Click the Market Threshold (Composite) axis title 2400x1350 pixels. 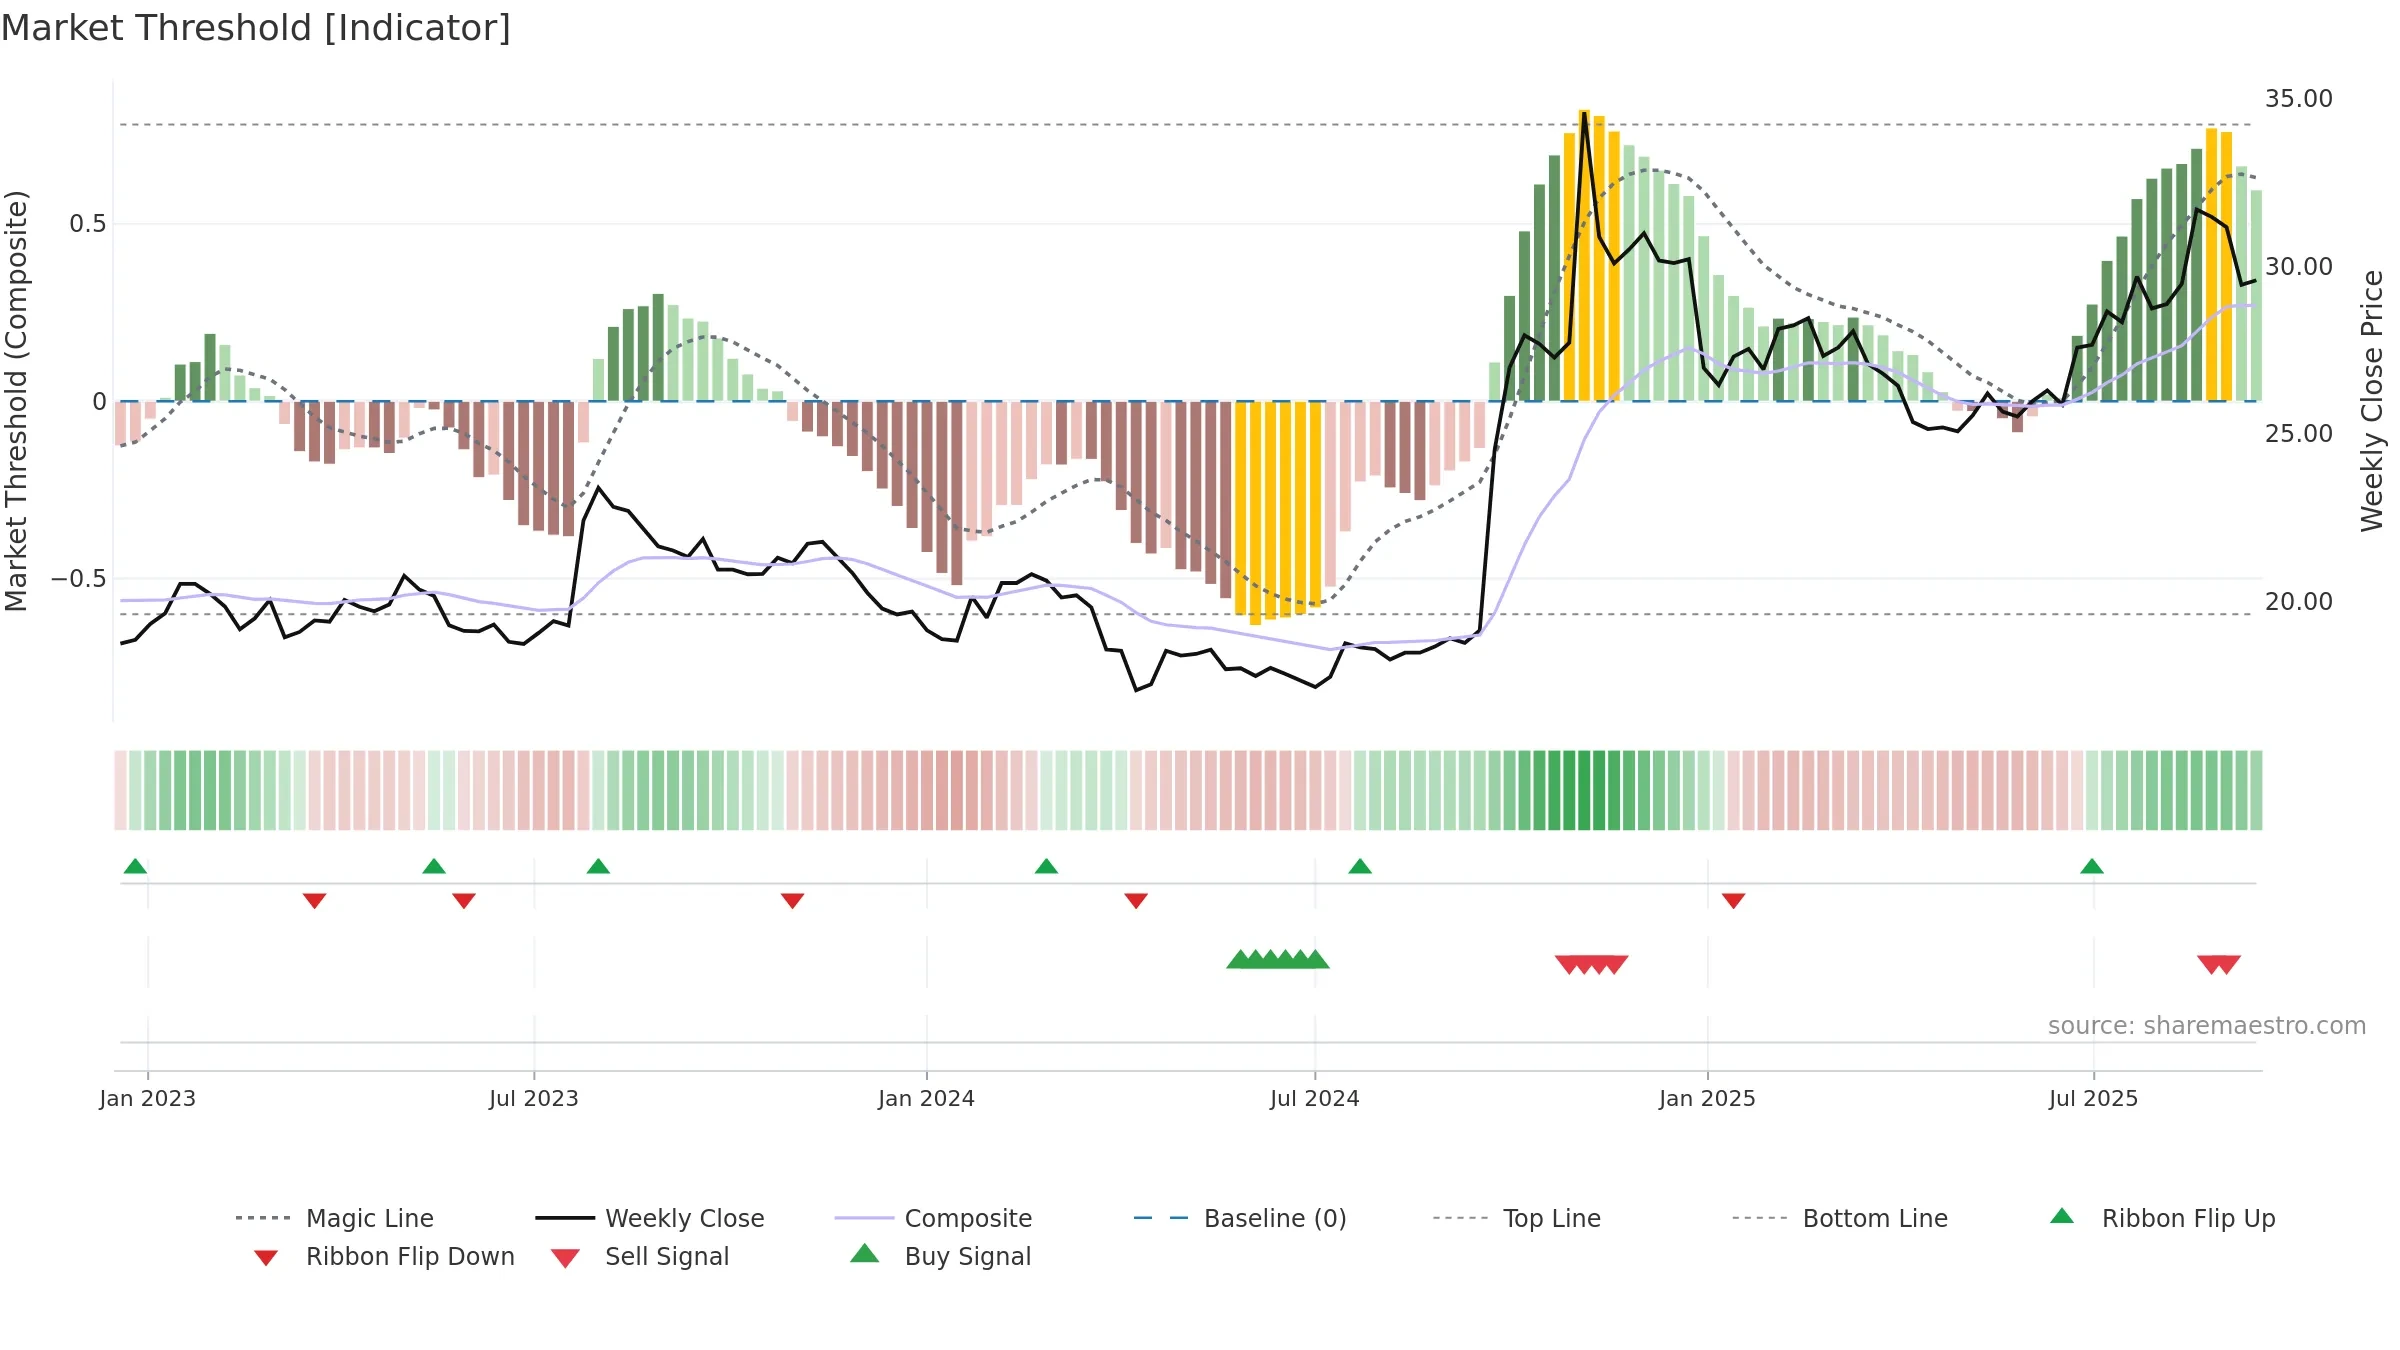point(16,400)
